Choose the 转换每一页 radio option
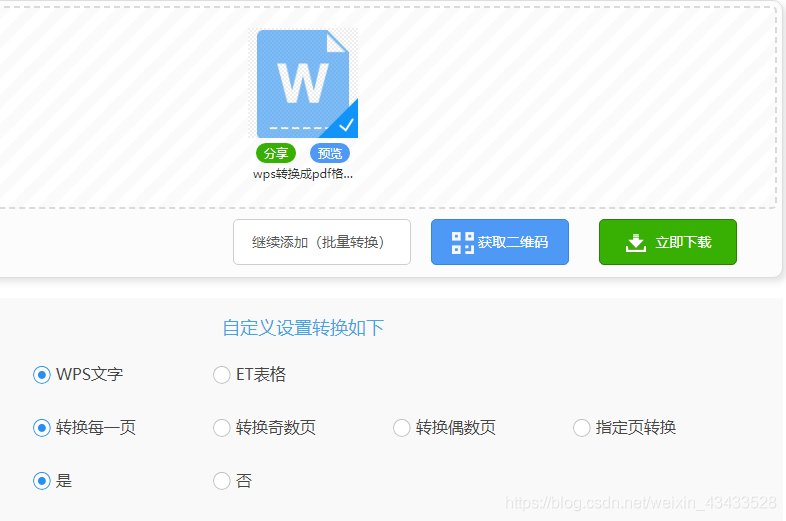 [42, 428]
